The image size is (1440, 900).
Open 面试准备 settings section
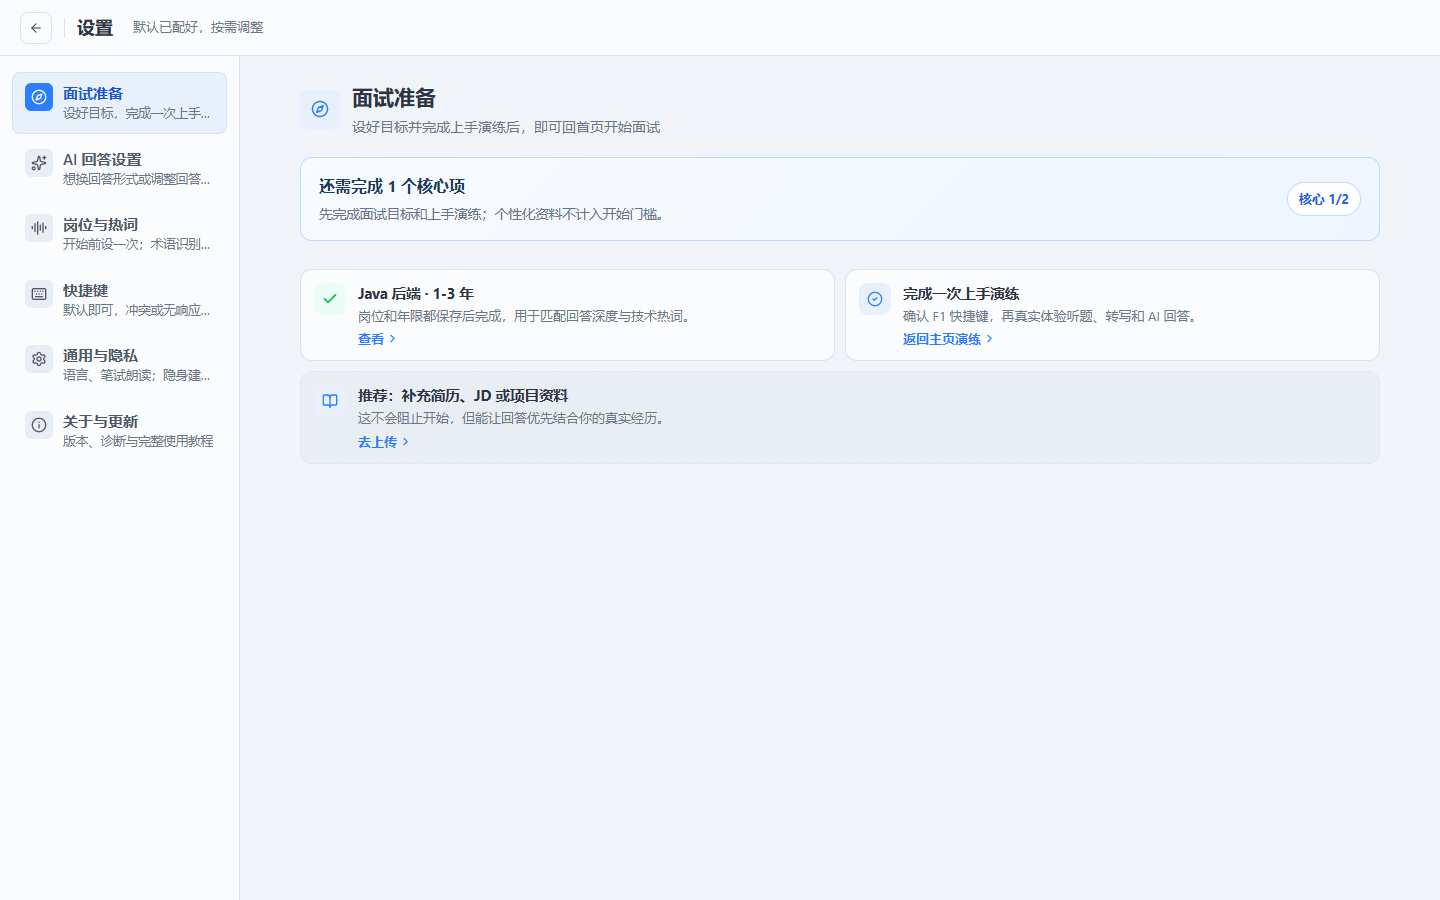click(119, 103)
